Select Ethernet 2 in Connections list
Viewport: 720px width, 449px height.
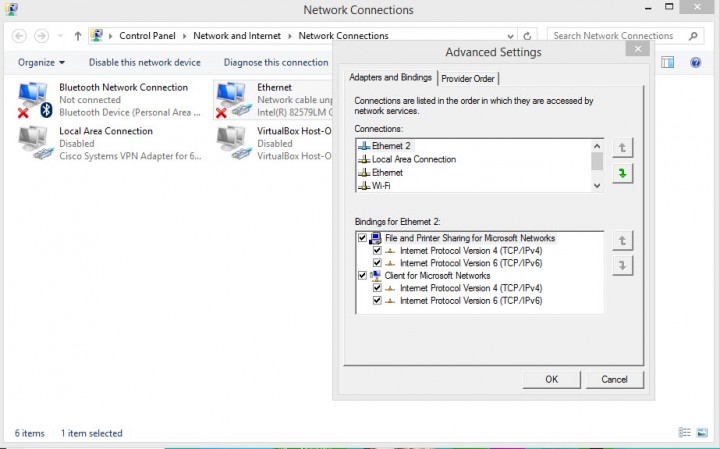click(x=391, y=146)
